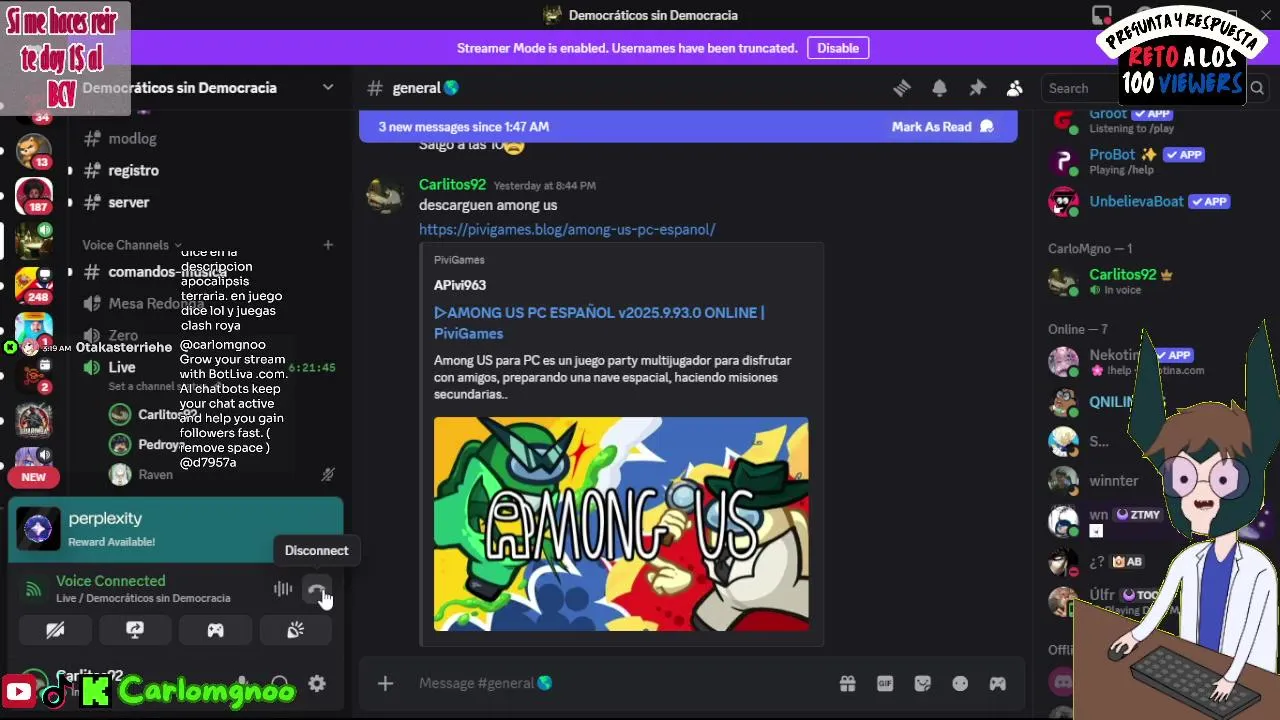Open the Threads icon in channel header
This screenshot has height=720, width=1280.
click(902, 88)
